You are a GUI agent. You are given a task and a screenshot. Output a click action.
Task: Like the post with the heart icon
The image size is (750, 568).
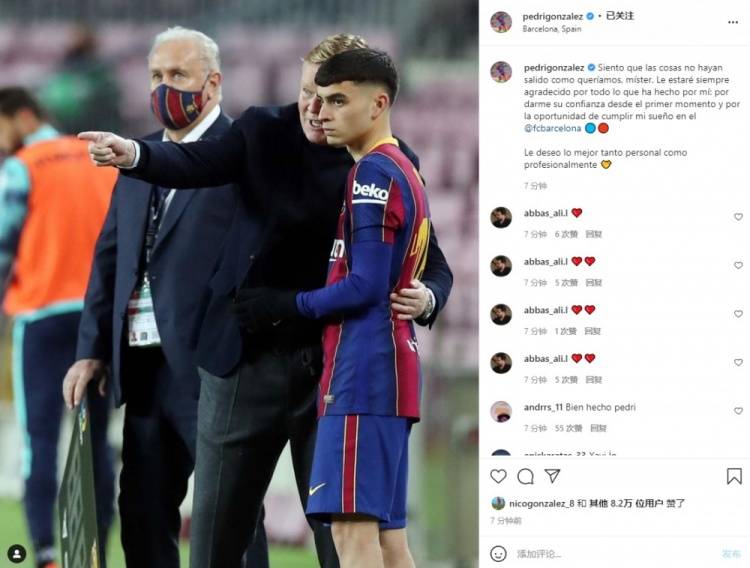[498, 476]
